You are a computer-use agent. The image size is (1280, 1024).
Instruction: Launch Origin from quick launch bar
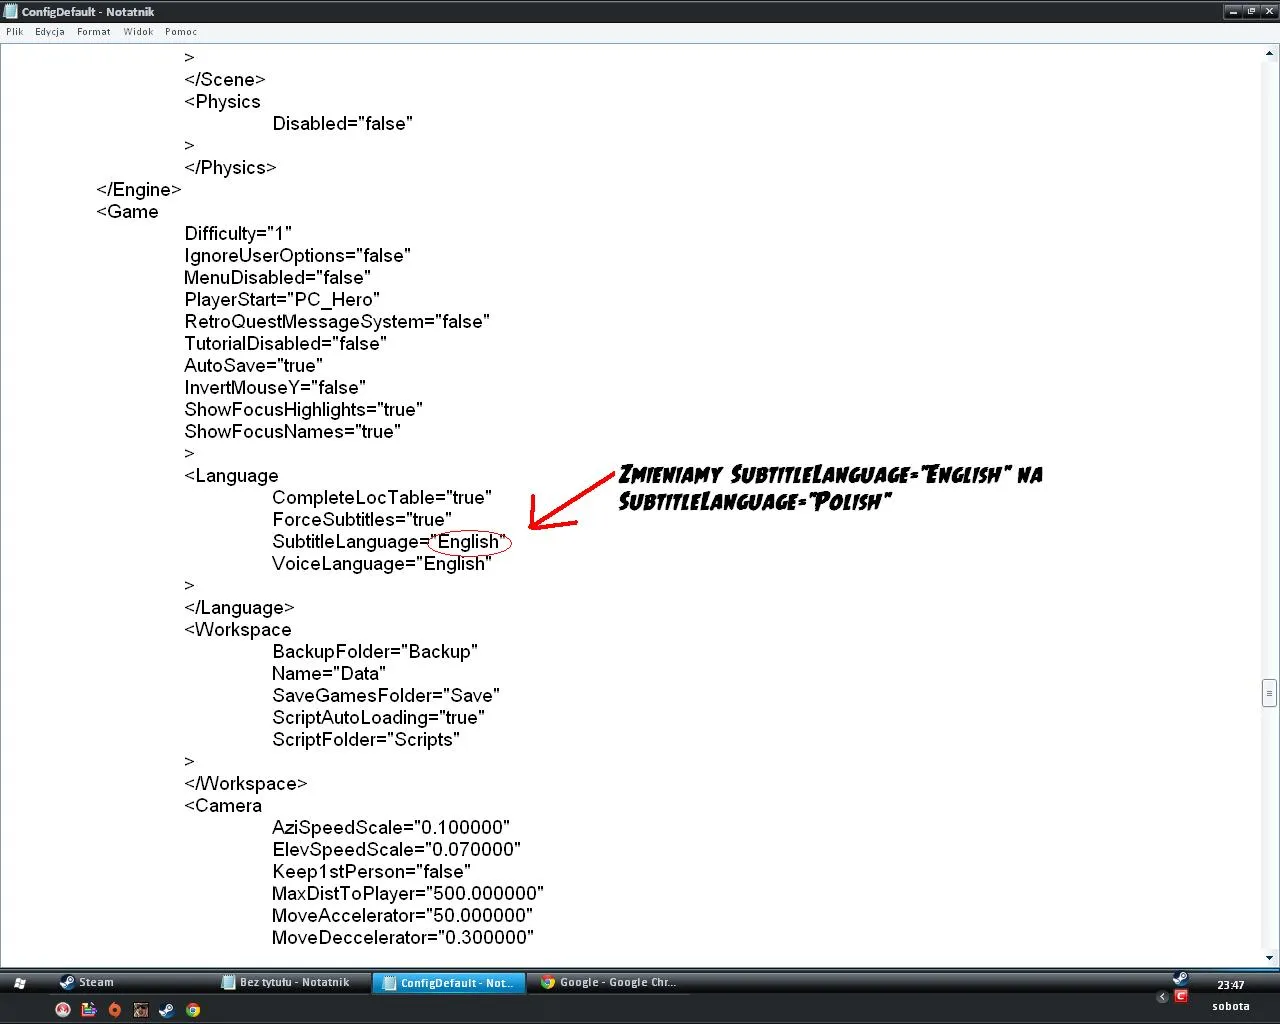(x=115, y=1010)
